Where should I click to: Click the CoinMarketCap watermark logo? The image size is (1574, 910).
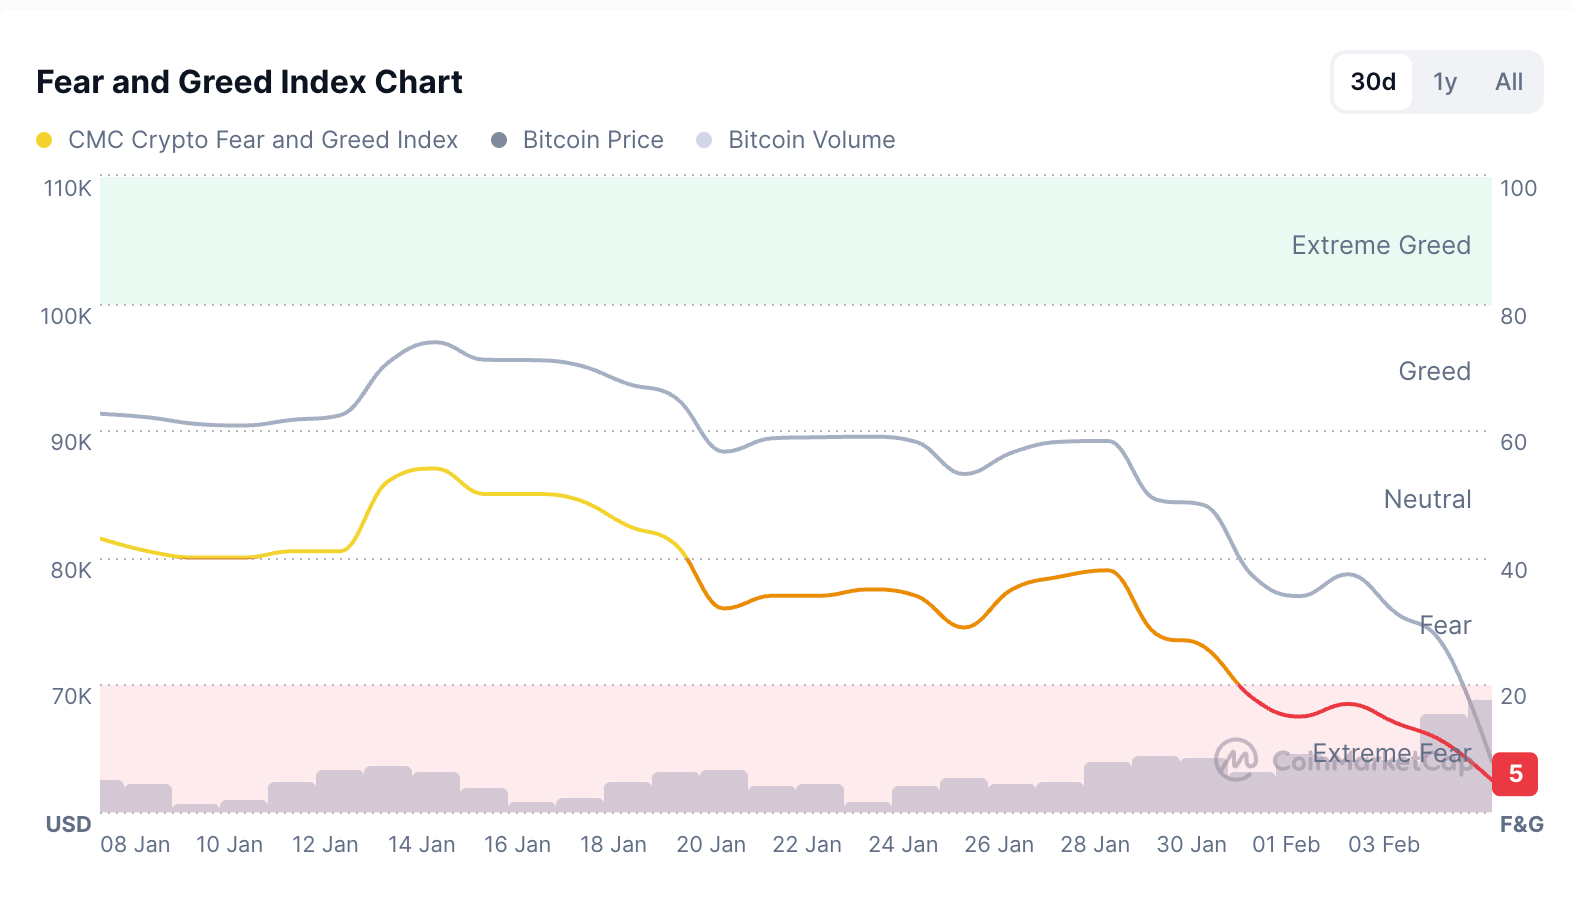1238,760
